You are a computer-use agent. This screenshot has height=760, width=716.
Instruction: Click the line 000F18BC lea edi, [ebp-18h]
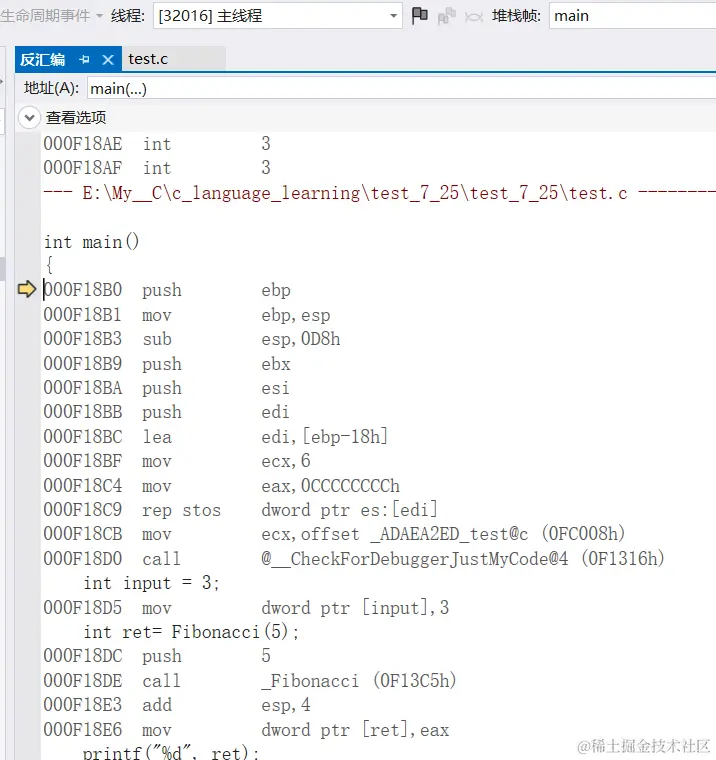216,436
